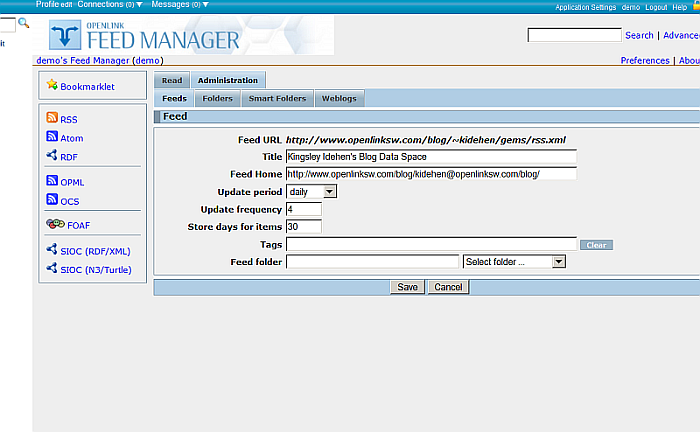Open the OCS export icon
This screenshot has height=432, width=700.
pos(52,200)
